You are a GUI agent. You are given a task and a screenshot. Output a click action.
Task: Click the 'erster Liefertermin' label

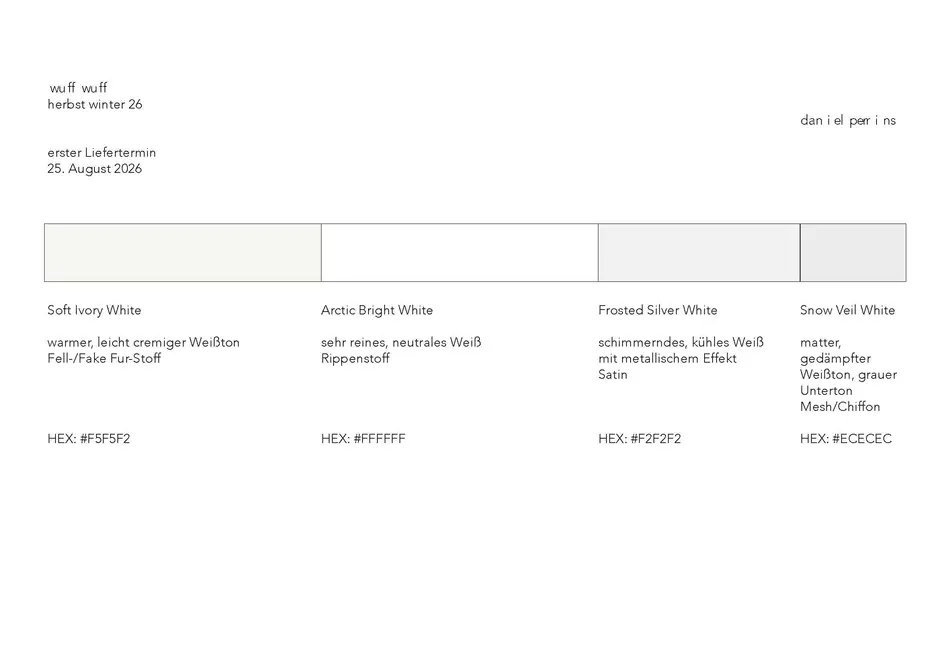pyautogui.click(x=102, y=152)
